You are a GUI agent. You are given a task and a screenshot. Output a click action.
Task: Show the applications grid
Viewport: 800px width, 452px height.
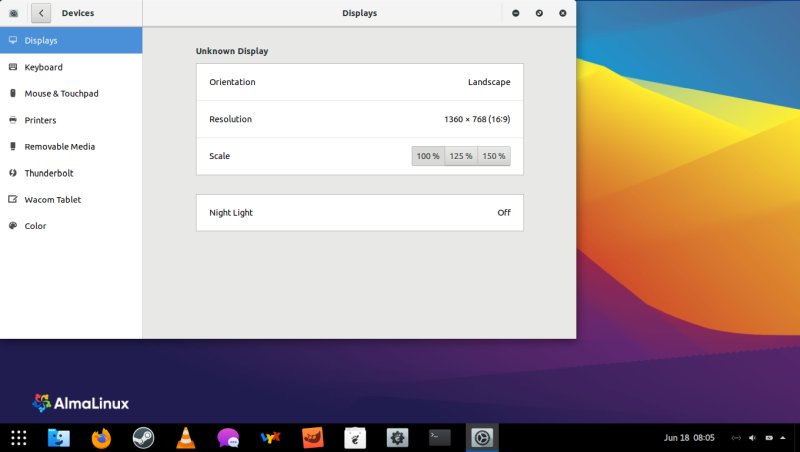[x=18, y=437]
